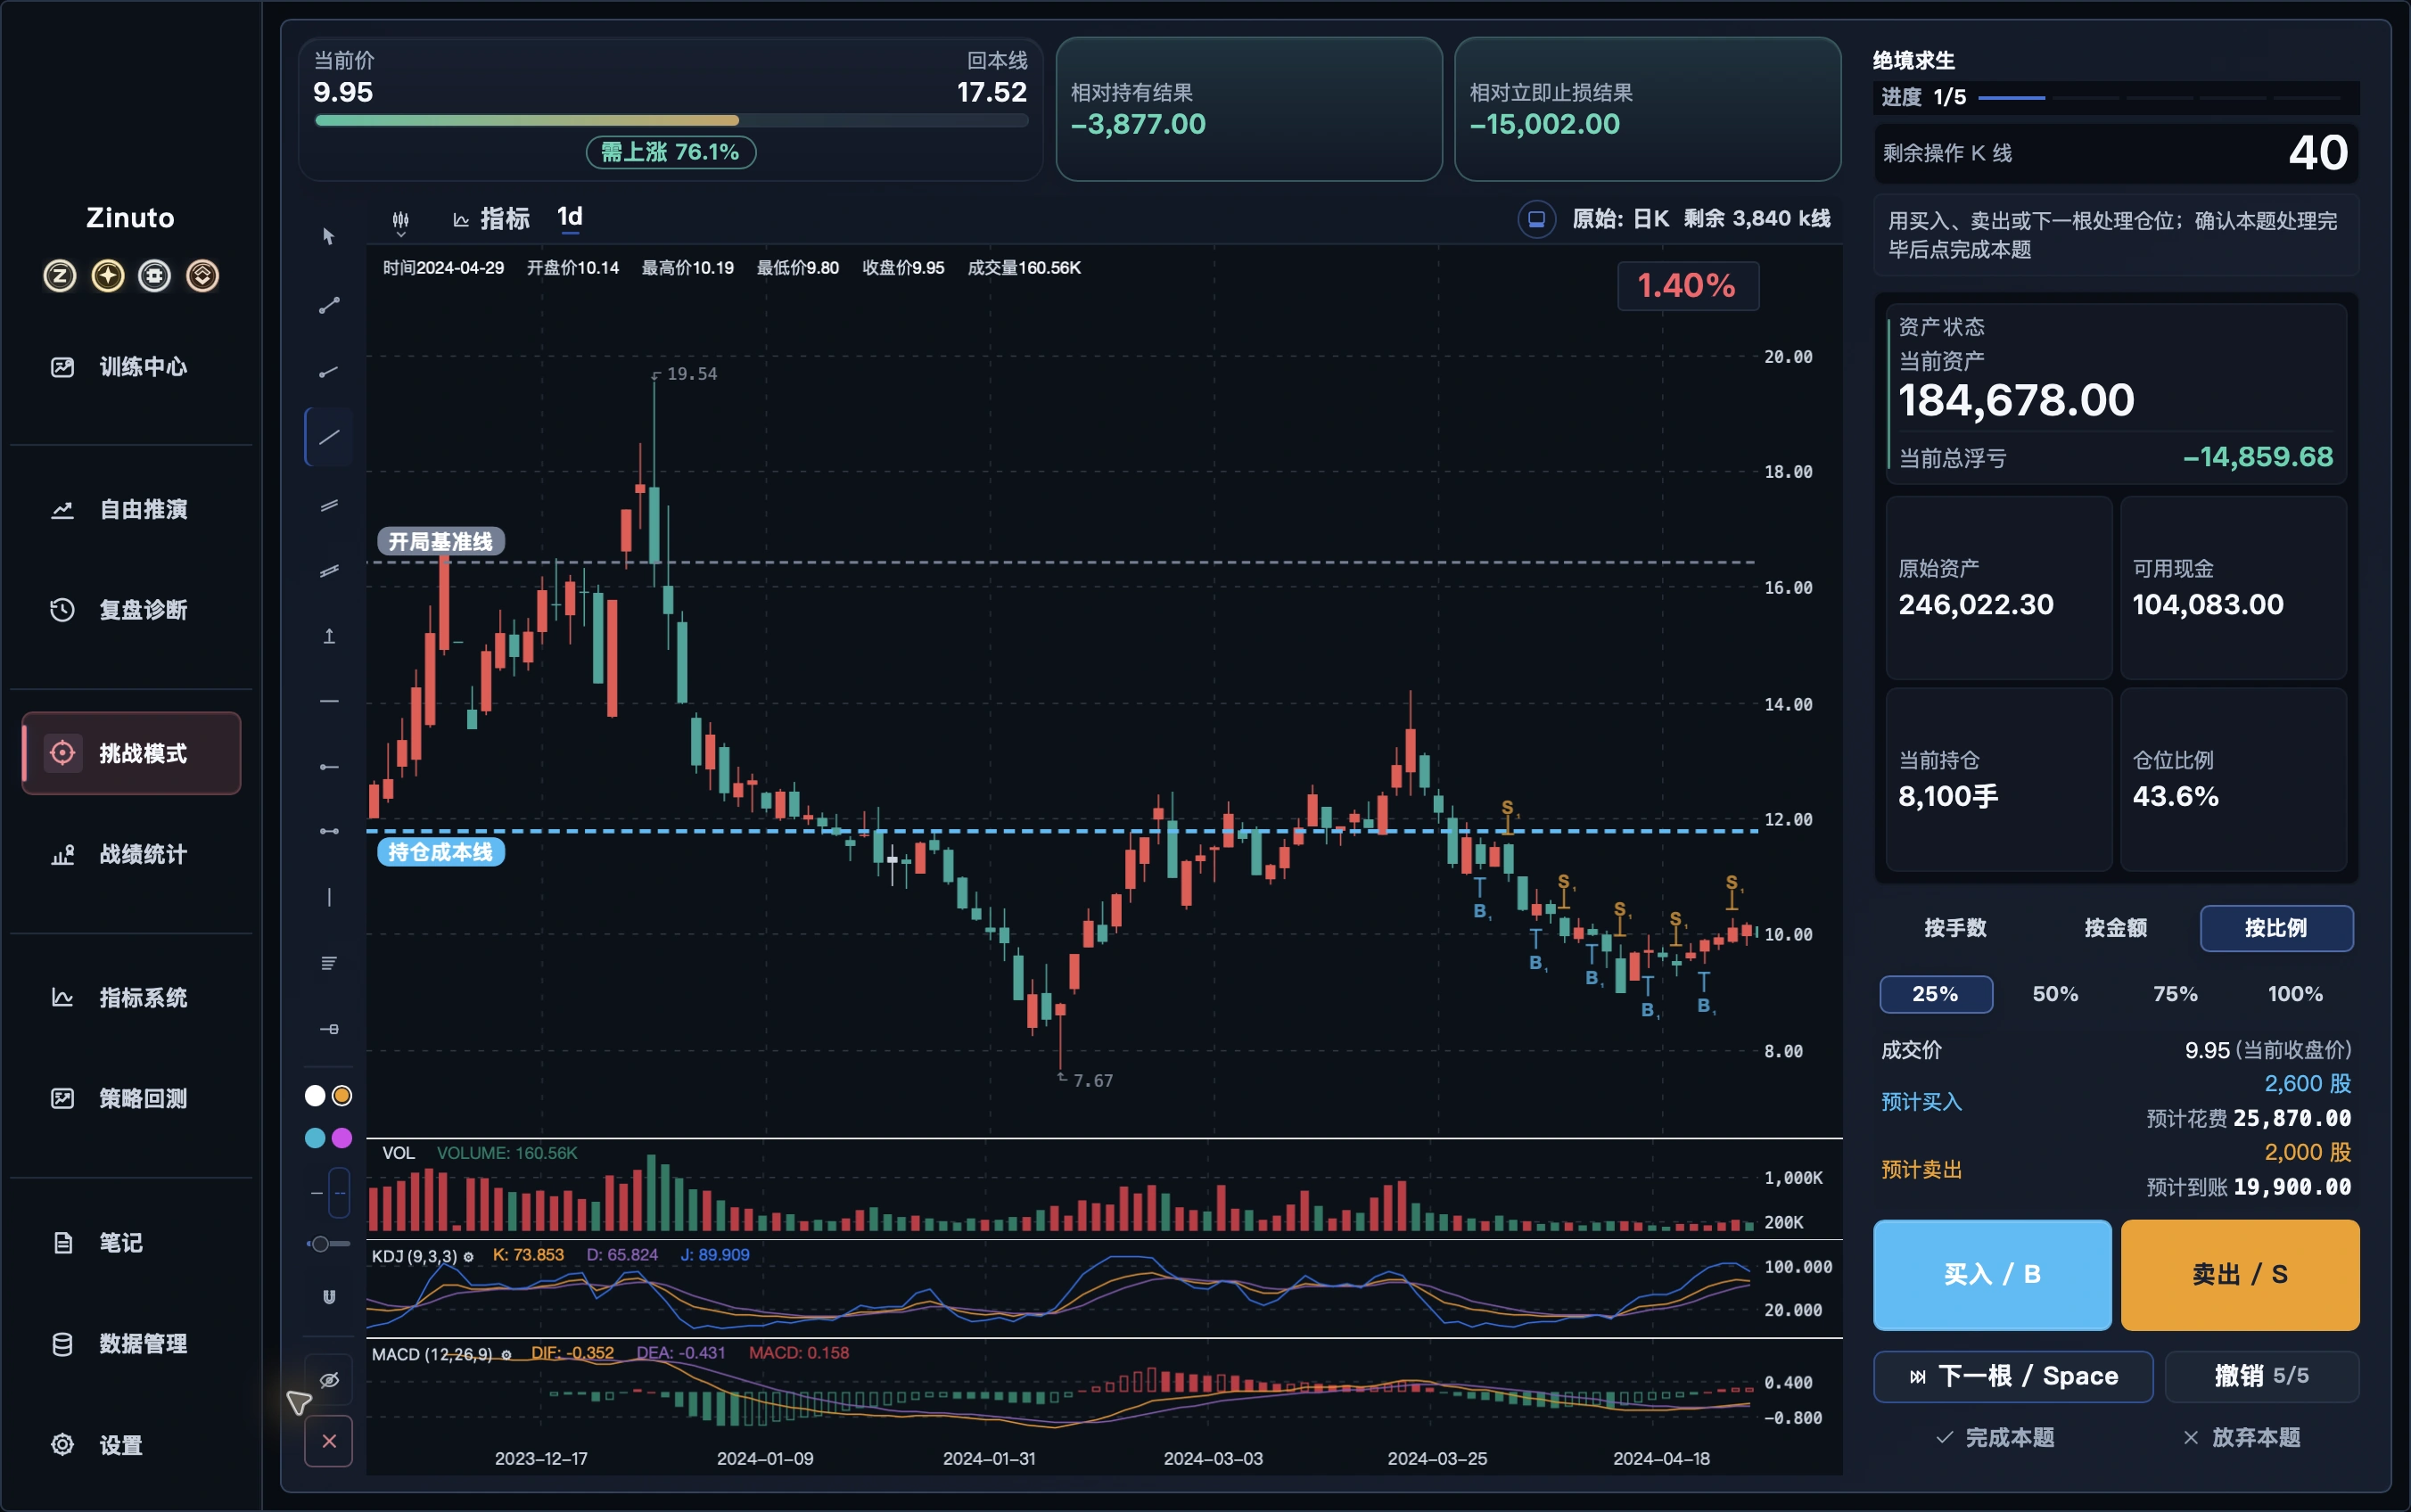This screenshot has height=1512, width=2411.
Task: Open 复盘诊断 in the sidebar
Action: 131,610
